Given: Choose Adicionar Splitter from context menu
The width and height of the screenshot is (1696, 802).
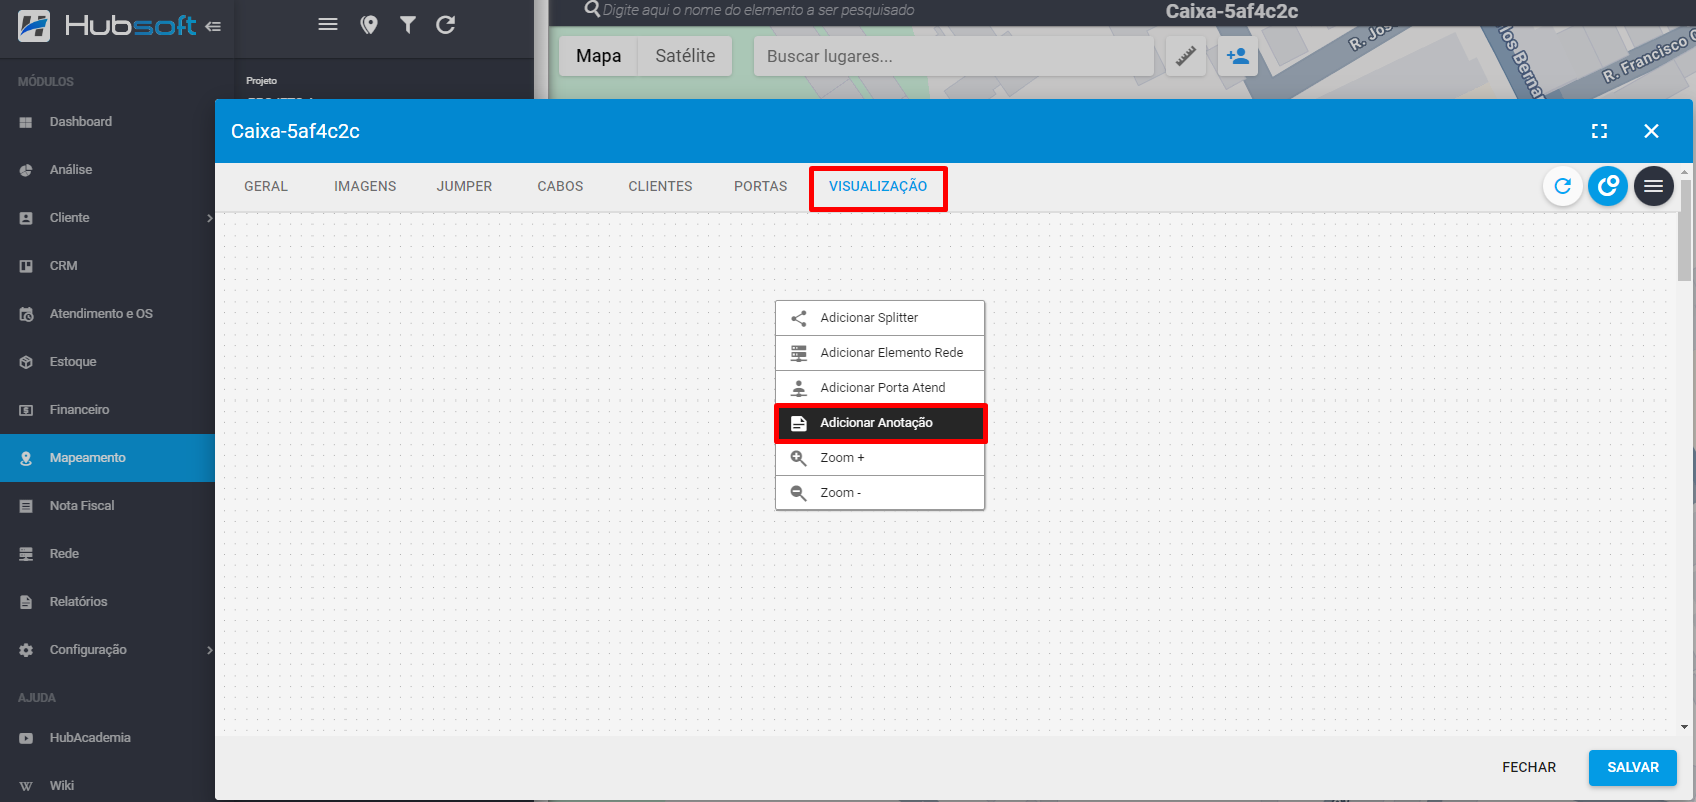Looking at the screenshot, I should [x=880, y=318].
